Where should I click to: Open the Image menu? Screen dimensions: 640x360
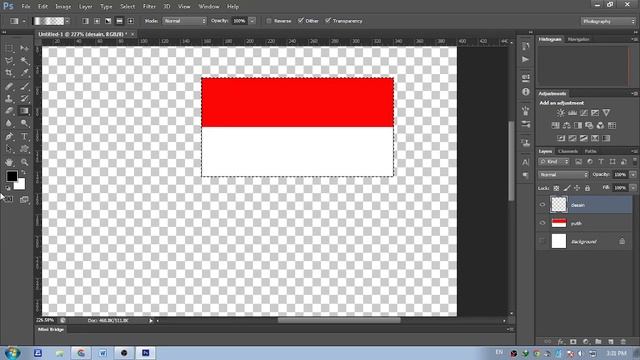63,7
